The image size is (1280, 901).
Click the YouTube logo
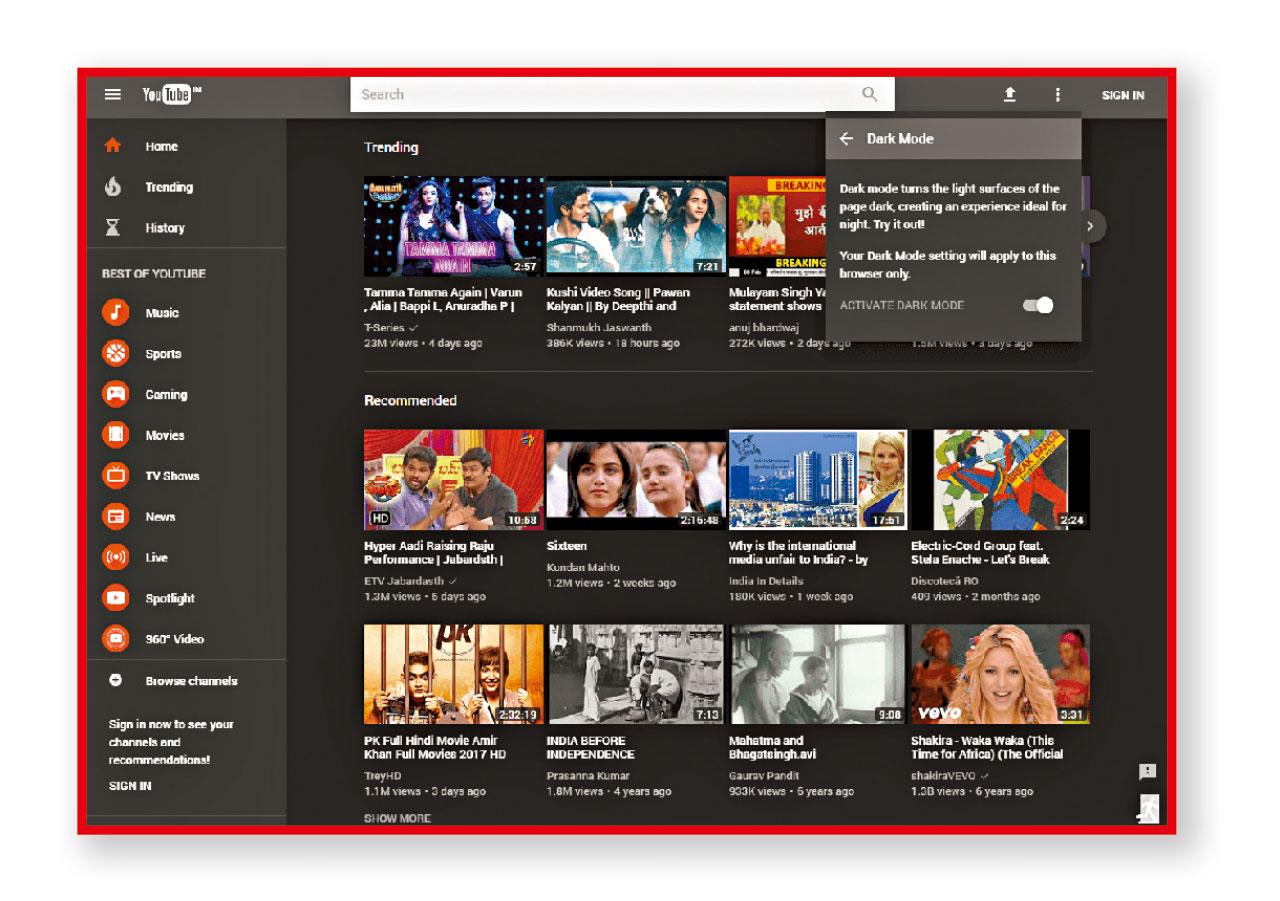pyautogui.click(x=171, y=95)
